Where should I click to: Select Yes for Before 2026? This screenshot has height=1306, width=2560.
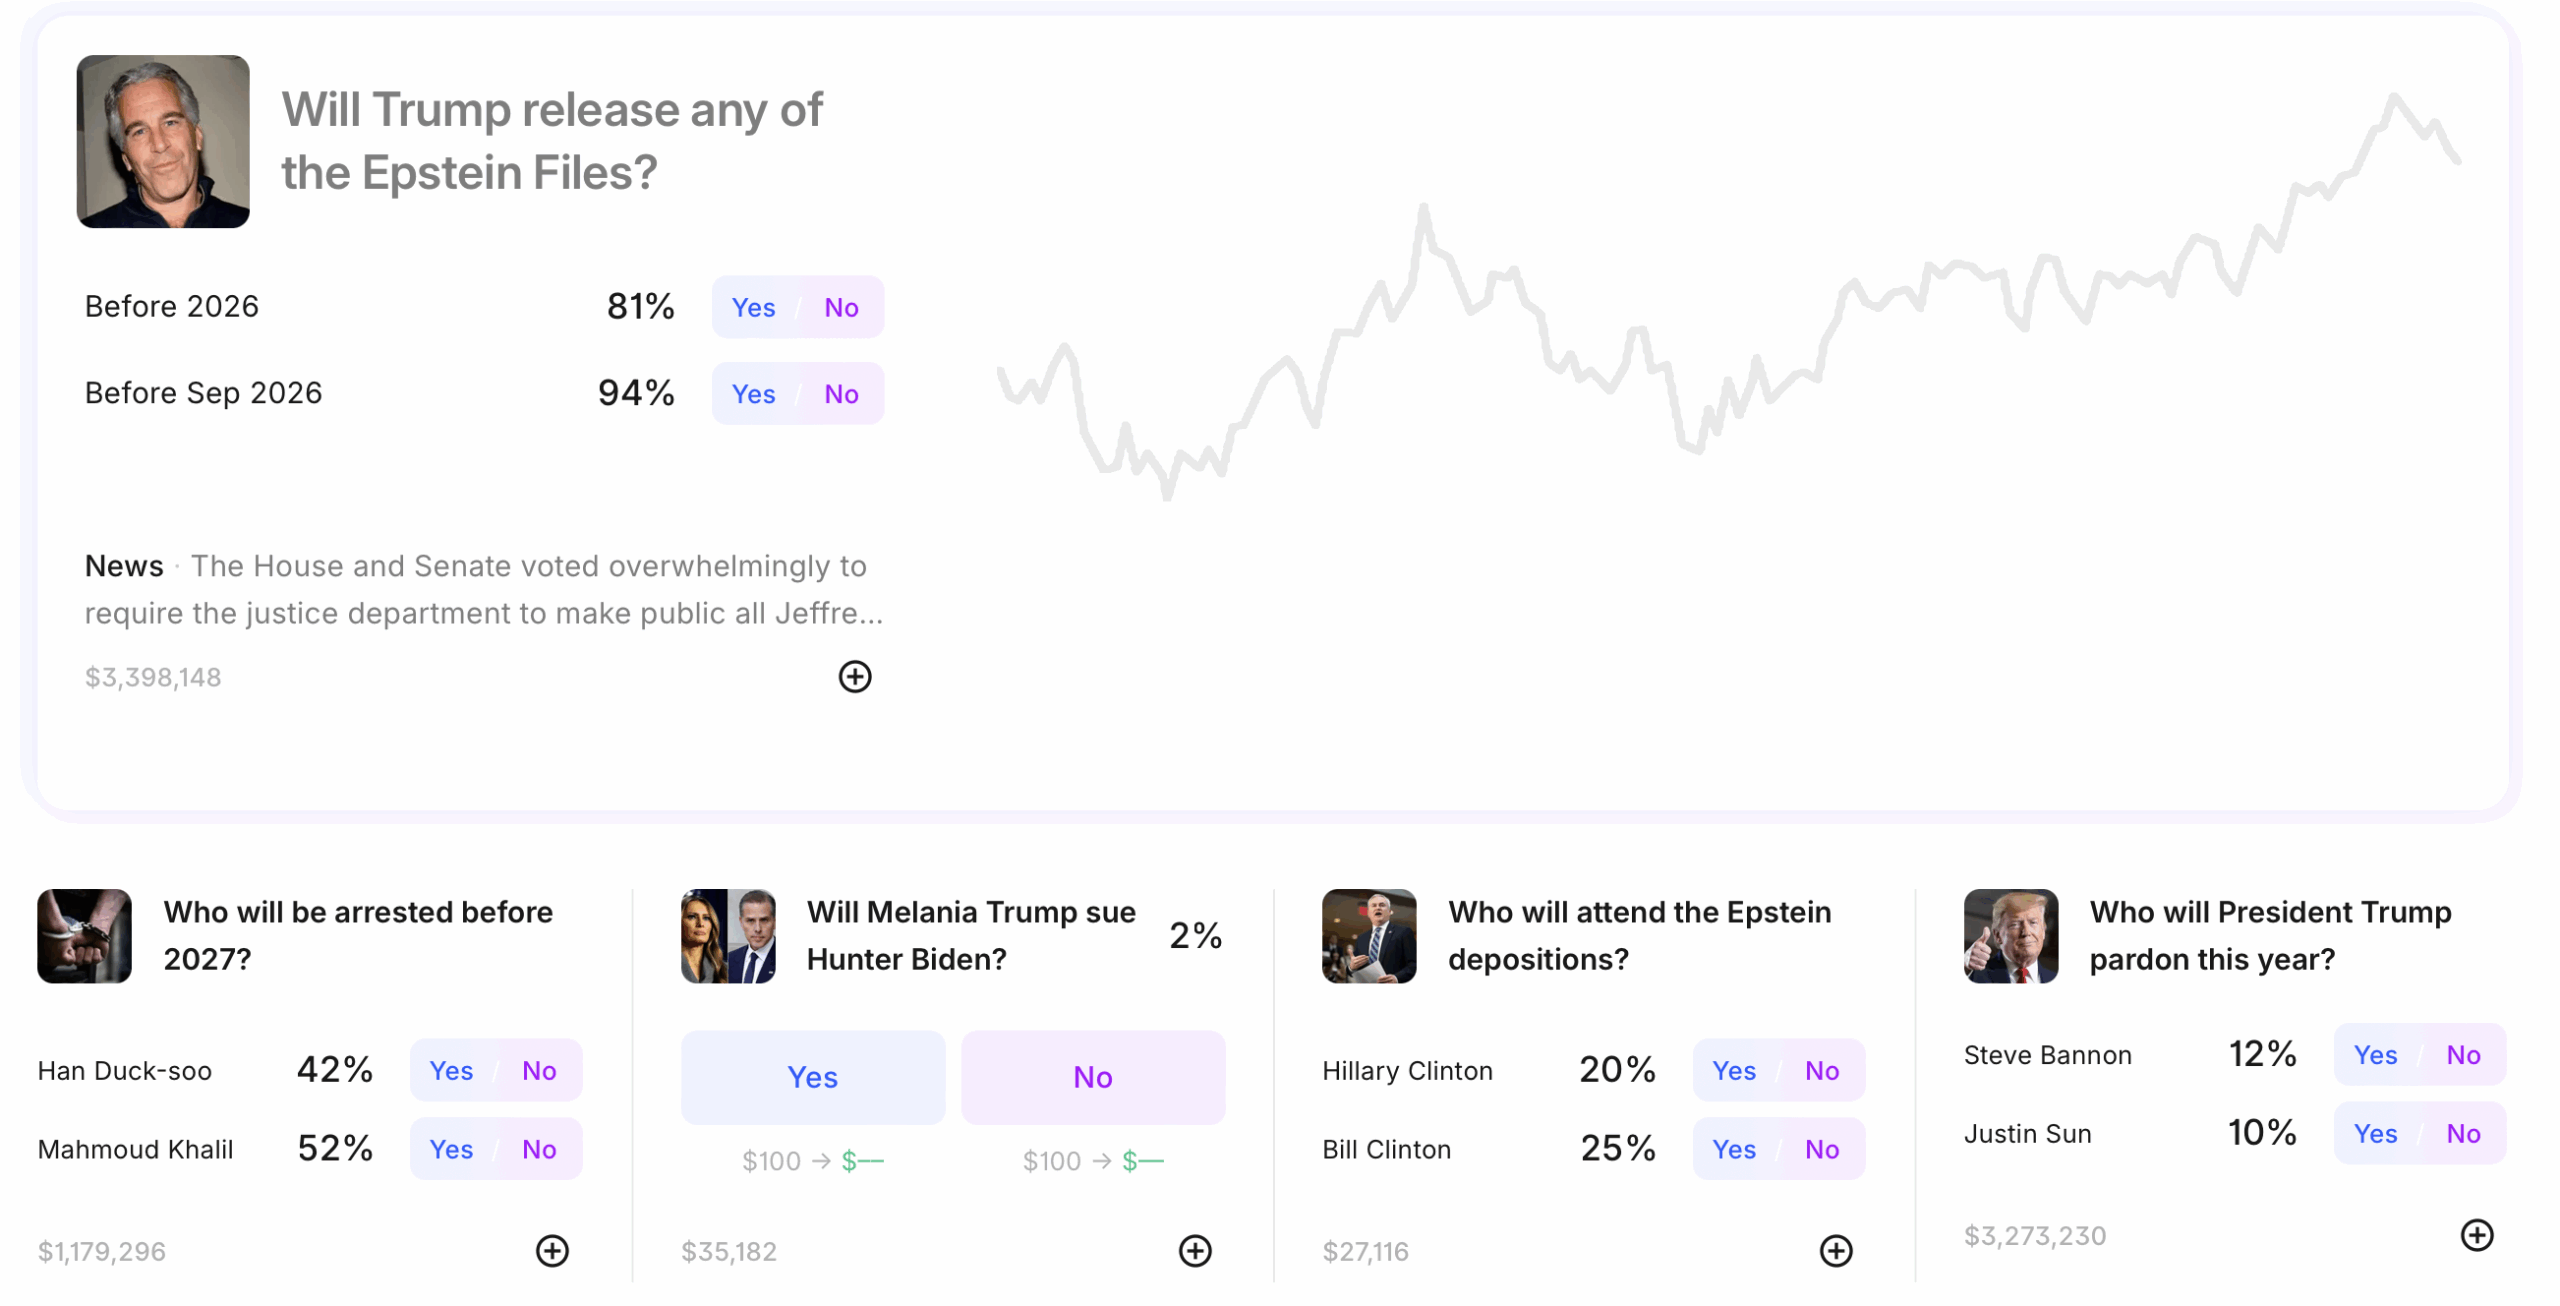(753, 308)
